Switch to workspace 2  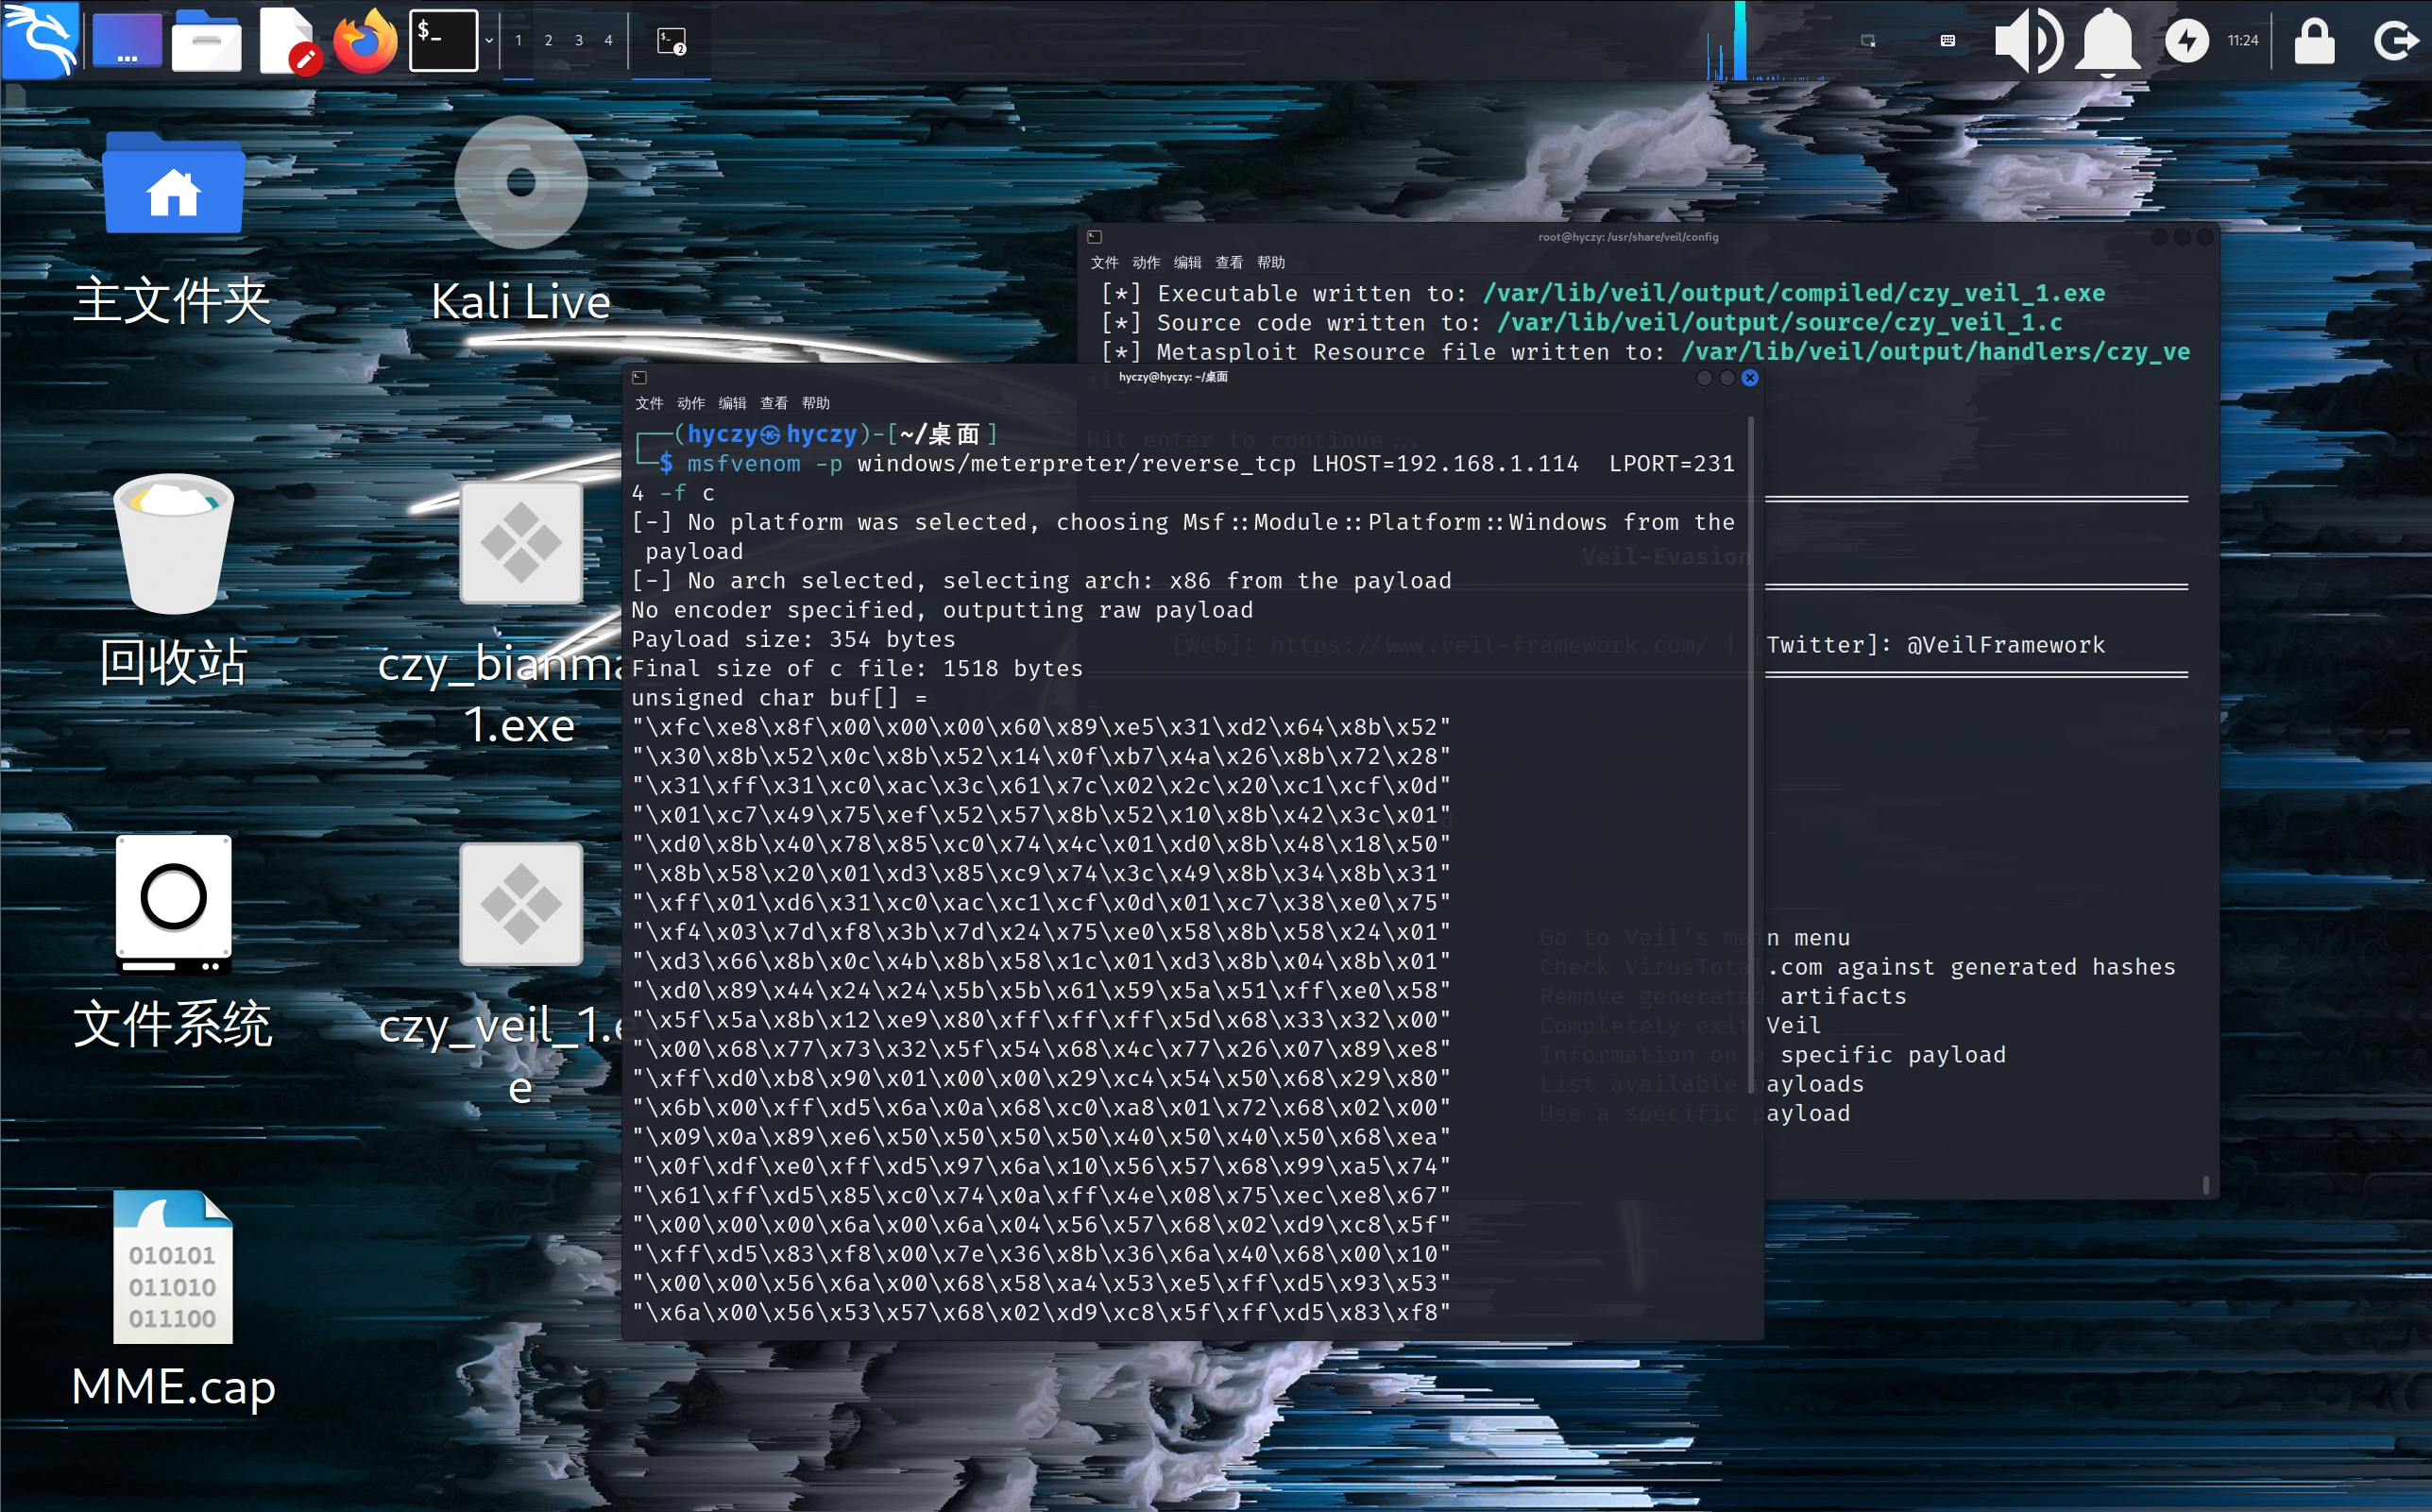(x=548, y=40)
